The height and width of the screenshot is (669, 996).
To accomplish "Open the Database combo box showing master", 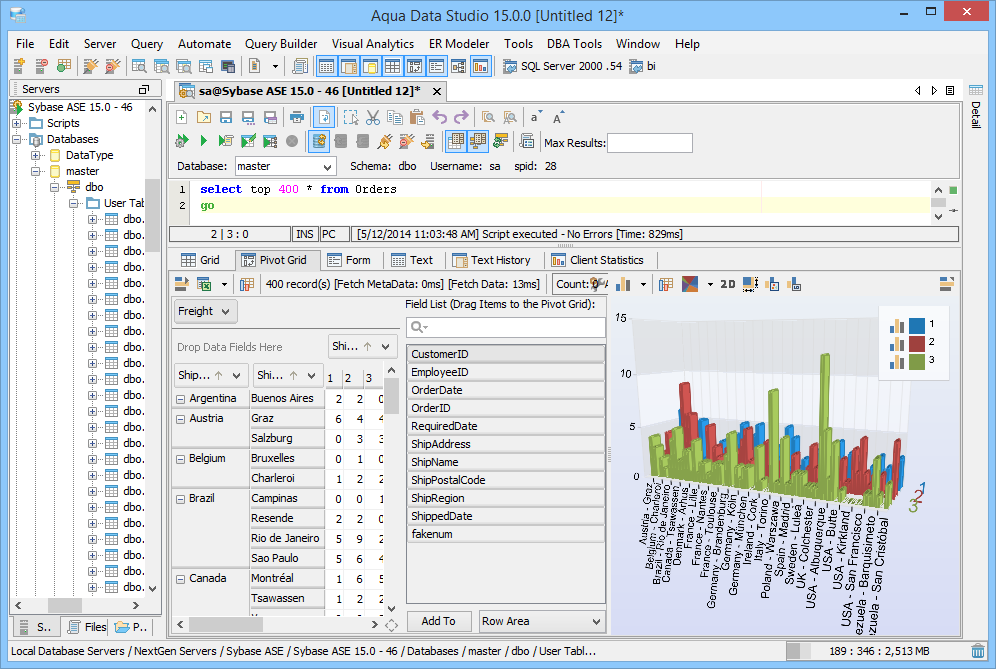I will click(285, 166).
